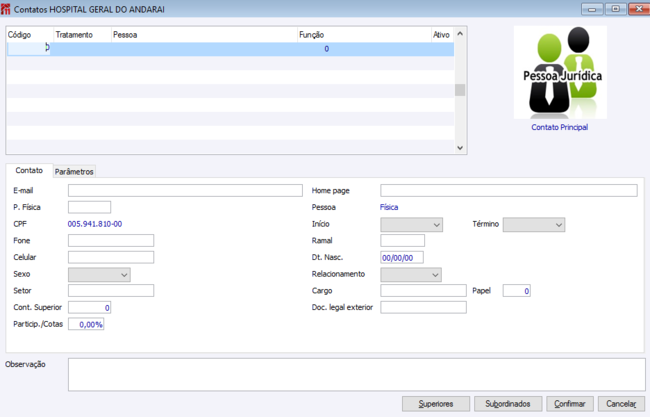Click the Pessoa value Física
Viewport: 650px width, 417px height.
(x=389, y=207)
